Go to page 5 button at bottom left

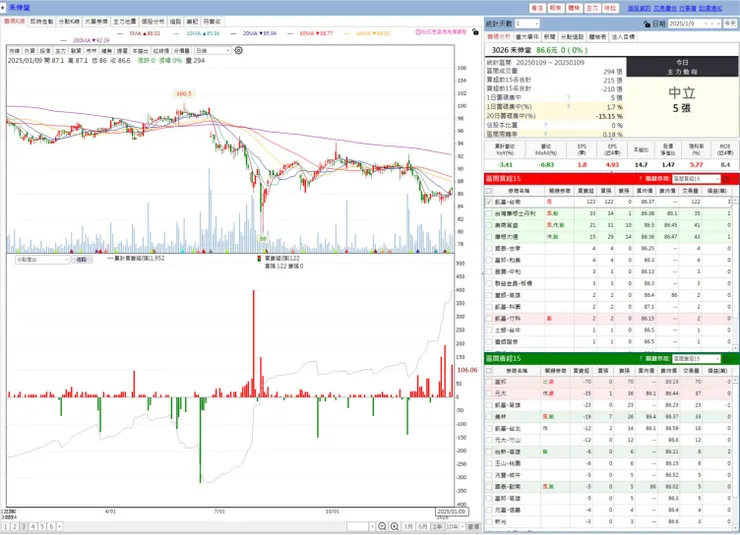(42, 527)
